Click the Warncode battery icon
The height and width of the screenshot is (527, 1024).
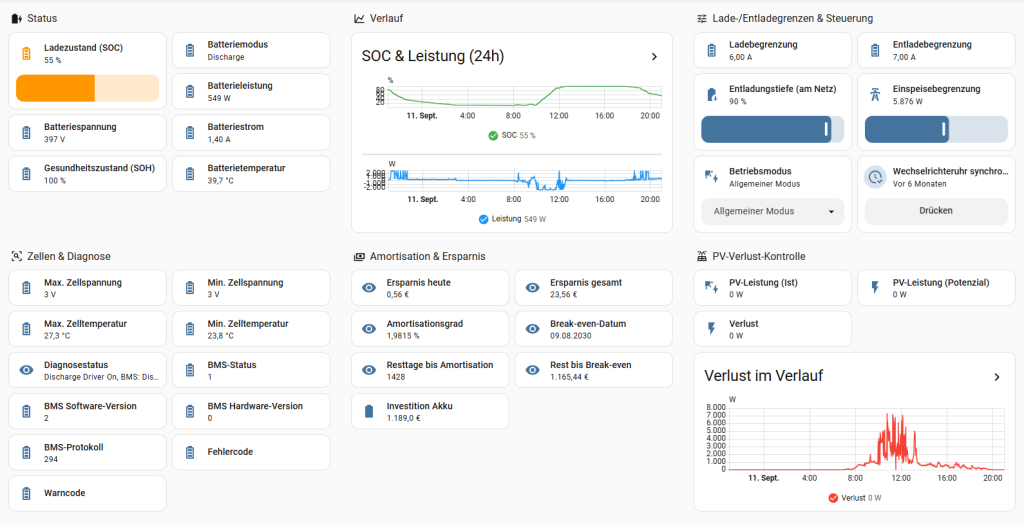pyautogui.click(x=26, y=494)
